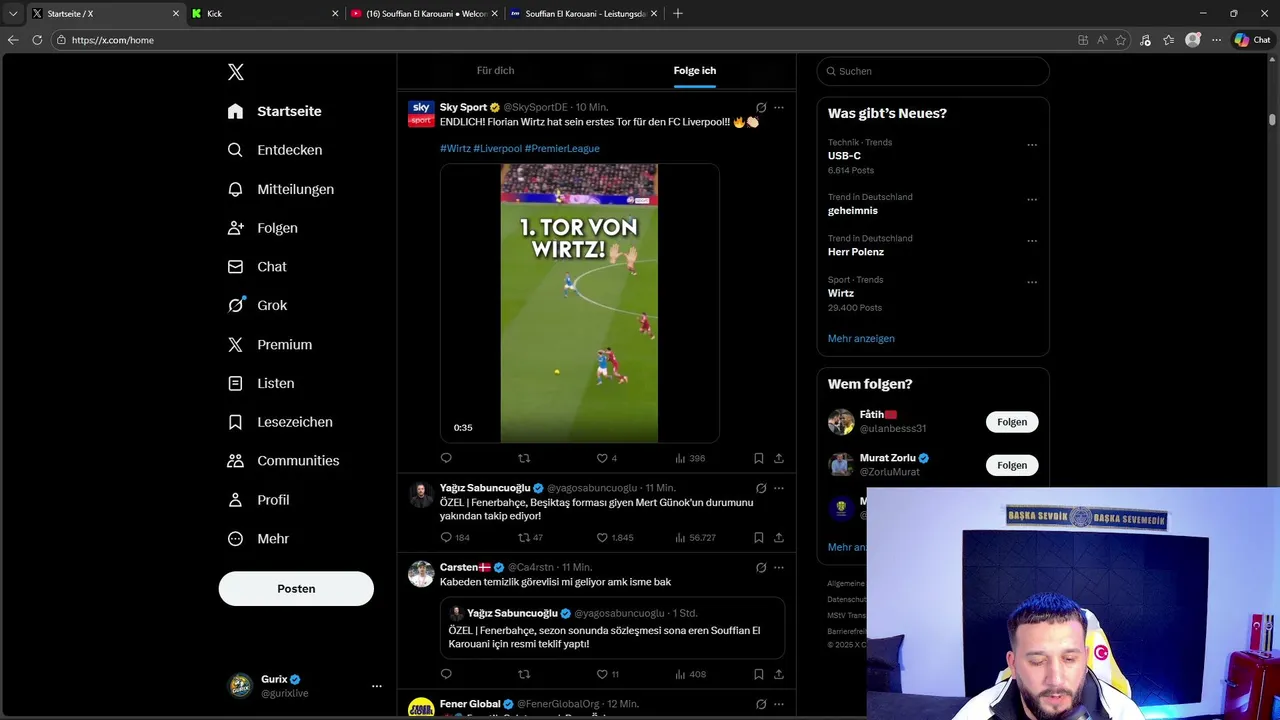
Task: Switch to the Für dich tab
Action: coord(495,71)
